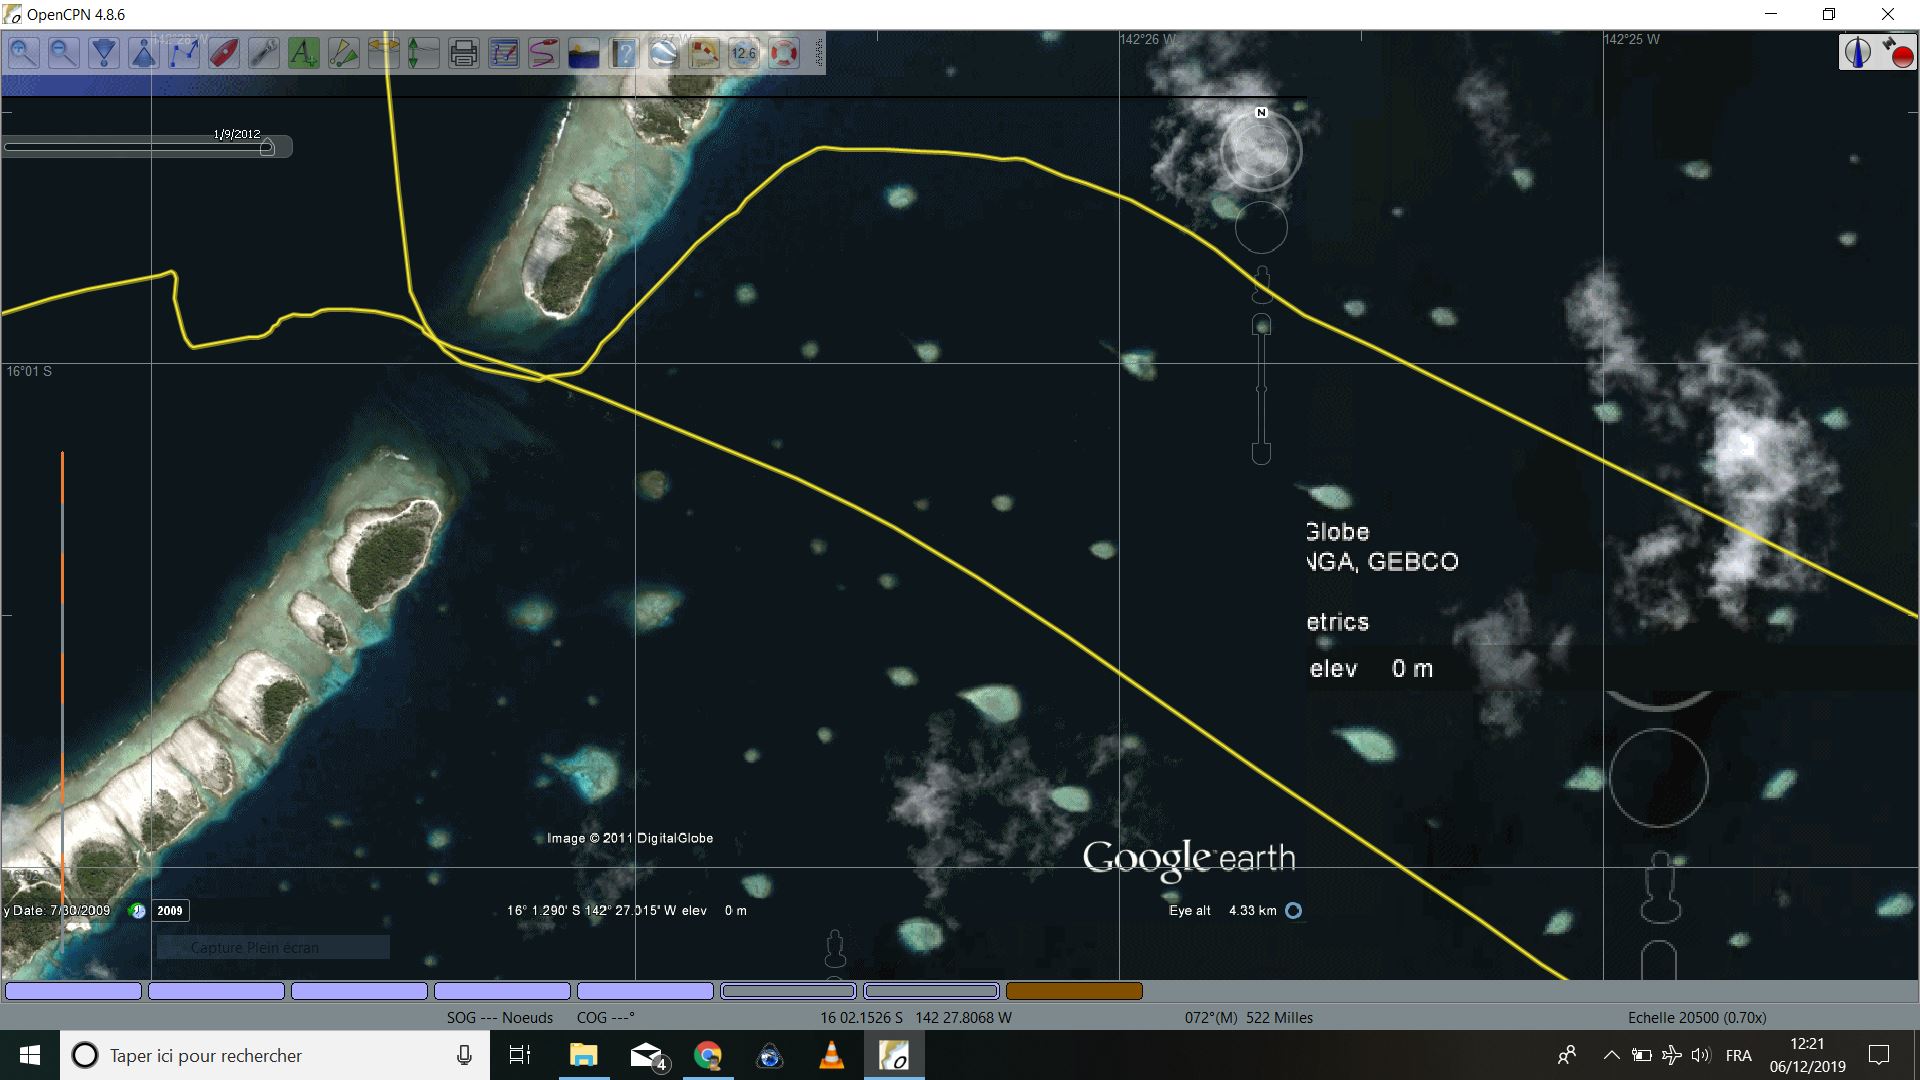
Task: Click the man overboard lifebuoy icon
Action: [784, 53]
